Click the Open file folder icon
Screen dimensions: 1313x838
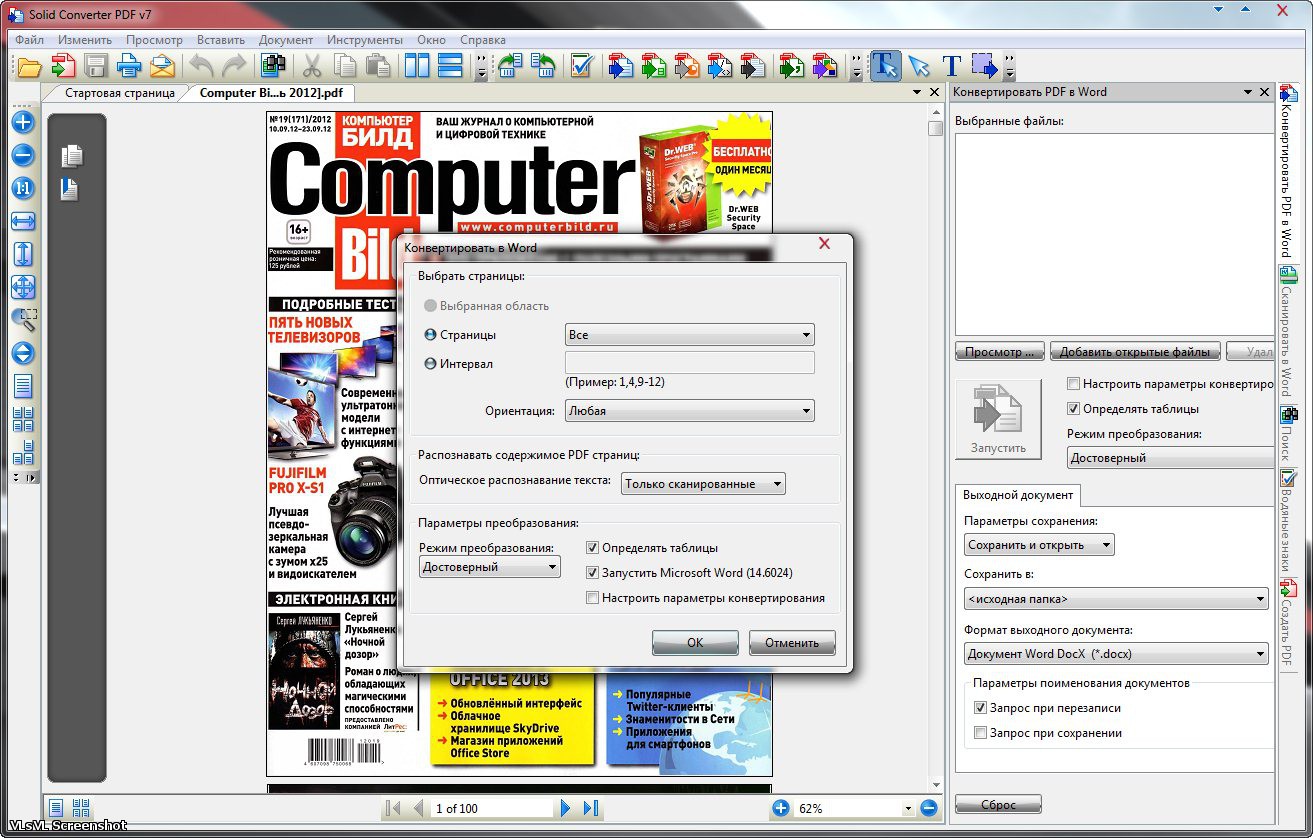point(30,67)
